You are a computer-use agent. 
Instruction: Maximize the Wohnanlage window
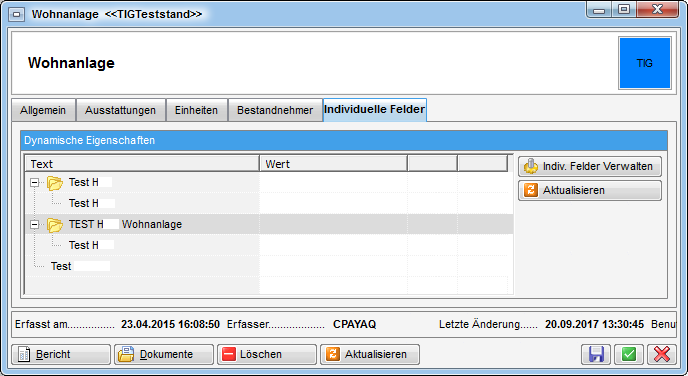pyautogui.click(x=624, y=10)
